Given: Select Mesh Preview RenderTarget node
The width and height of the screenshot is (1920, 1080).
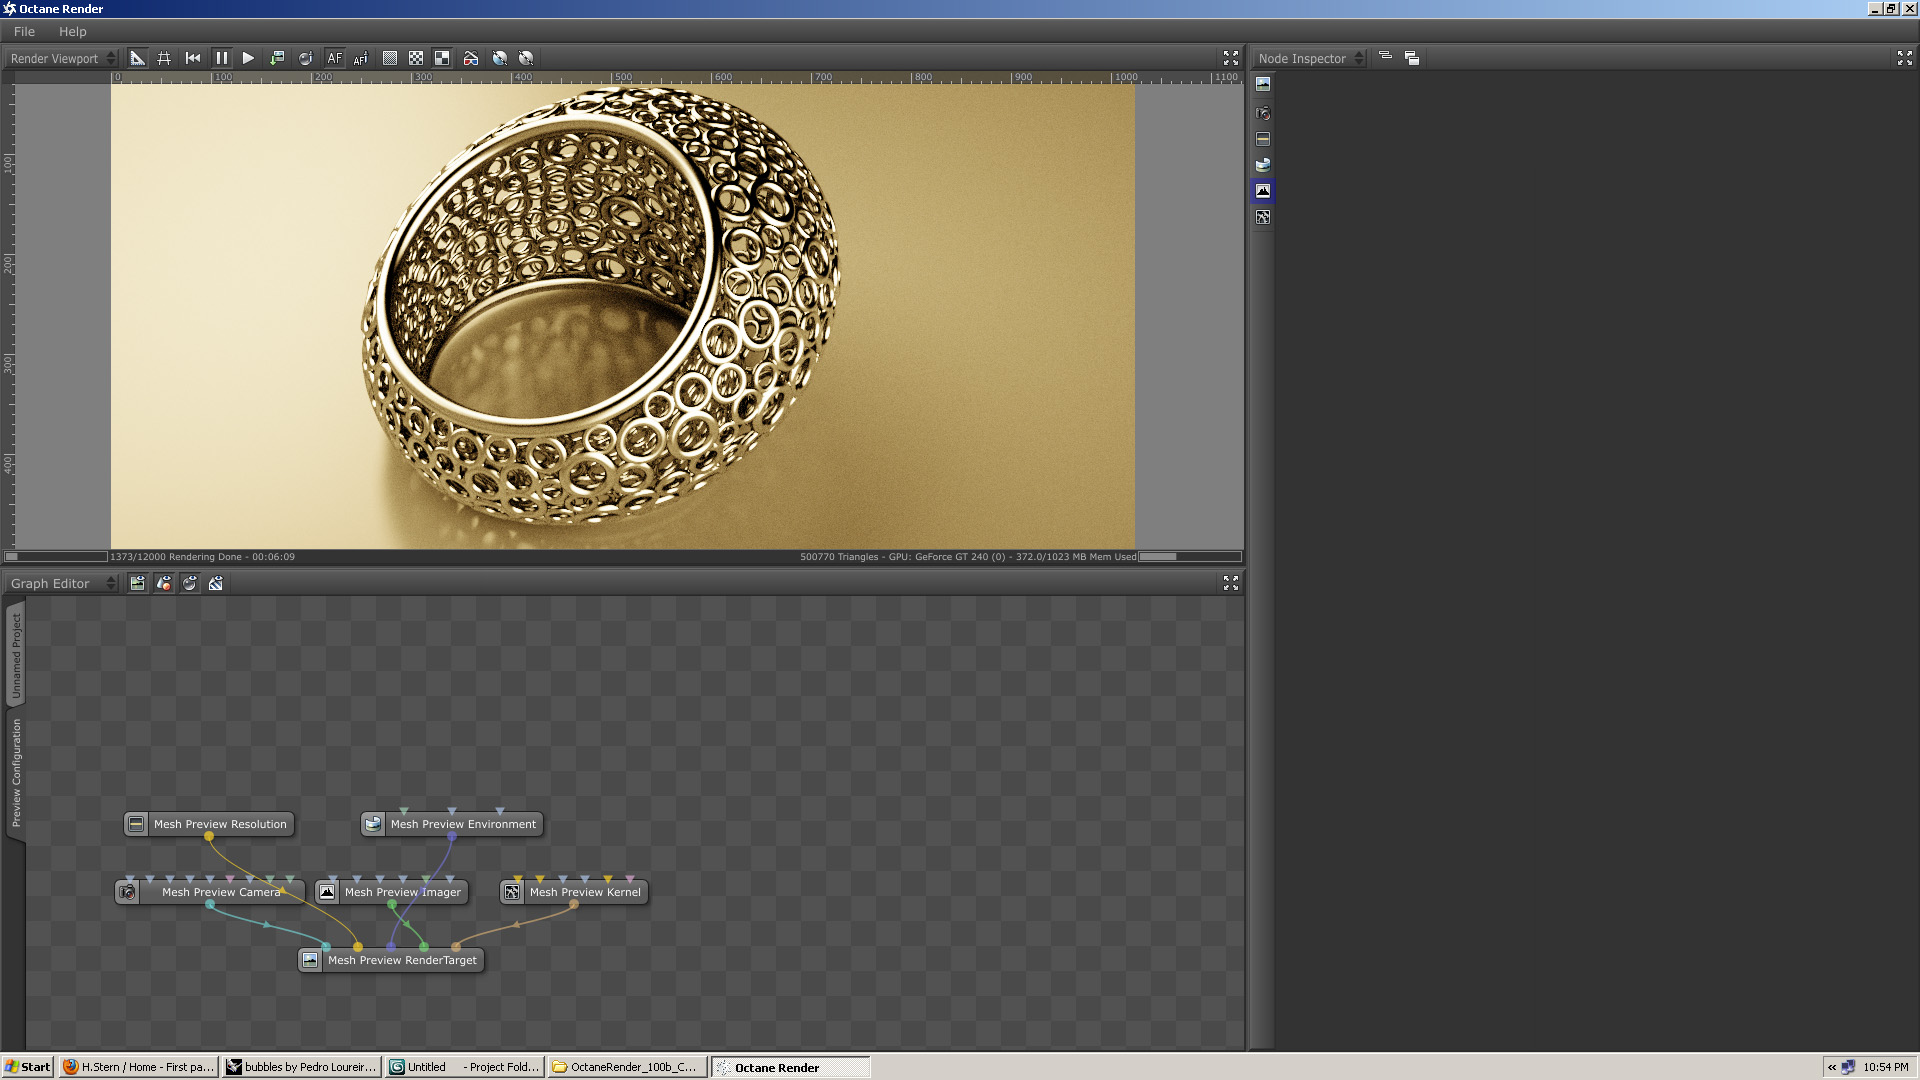Looking at the screenshot, I should tap(401, 960).
